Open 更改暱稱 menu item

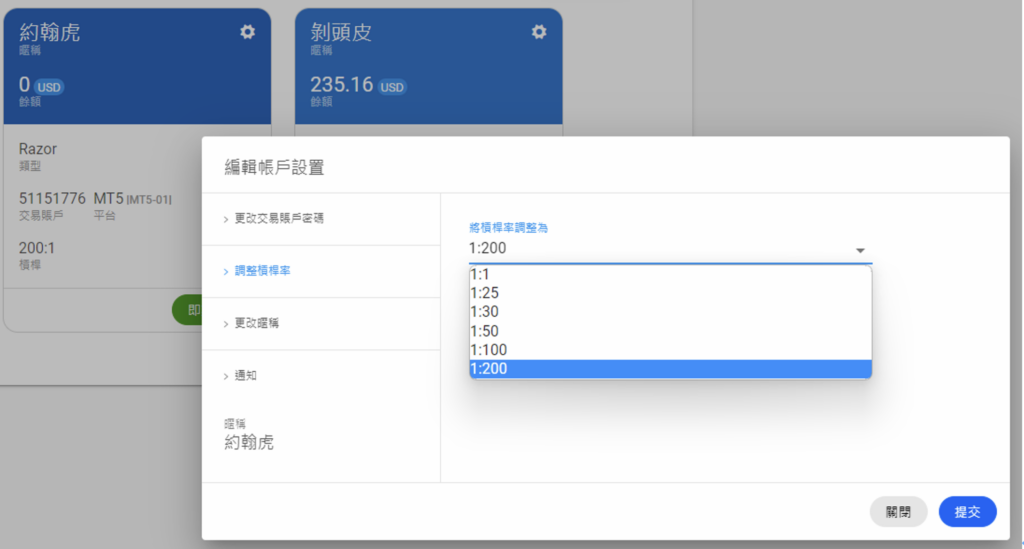(x=258, y=323)
